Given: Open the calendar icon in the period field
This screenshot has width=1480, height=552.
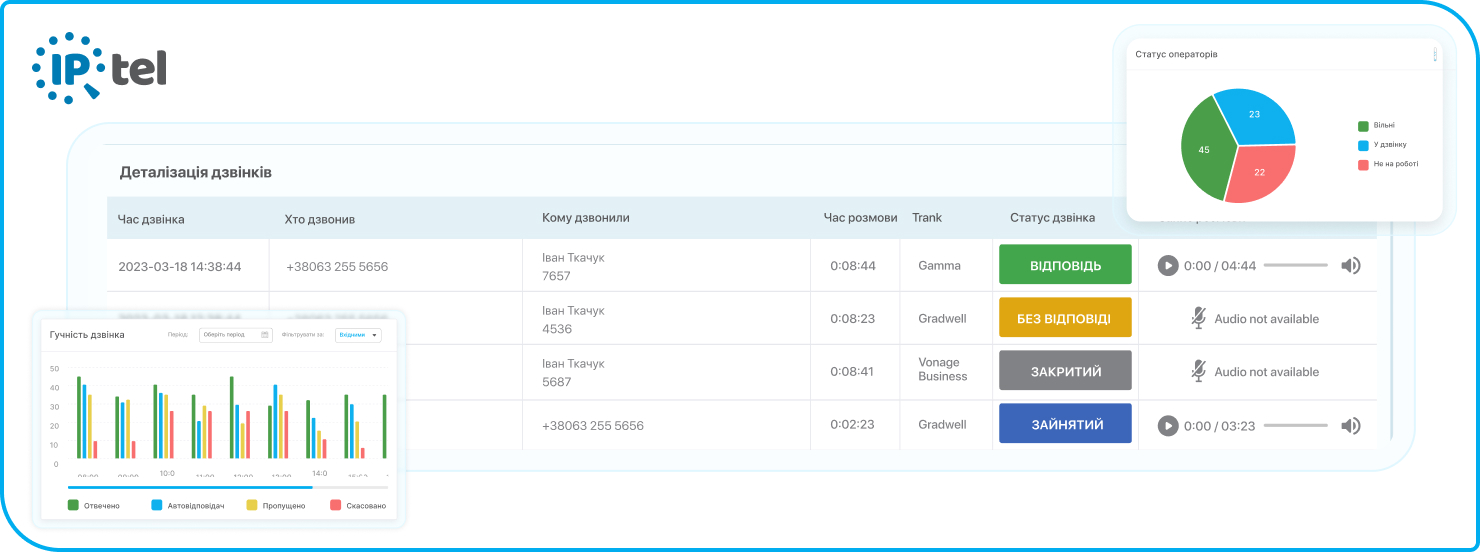Looking at the screenshot, I should click(x=265, y=335).
